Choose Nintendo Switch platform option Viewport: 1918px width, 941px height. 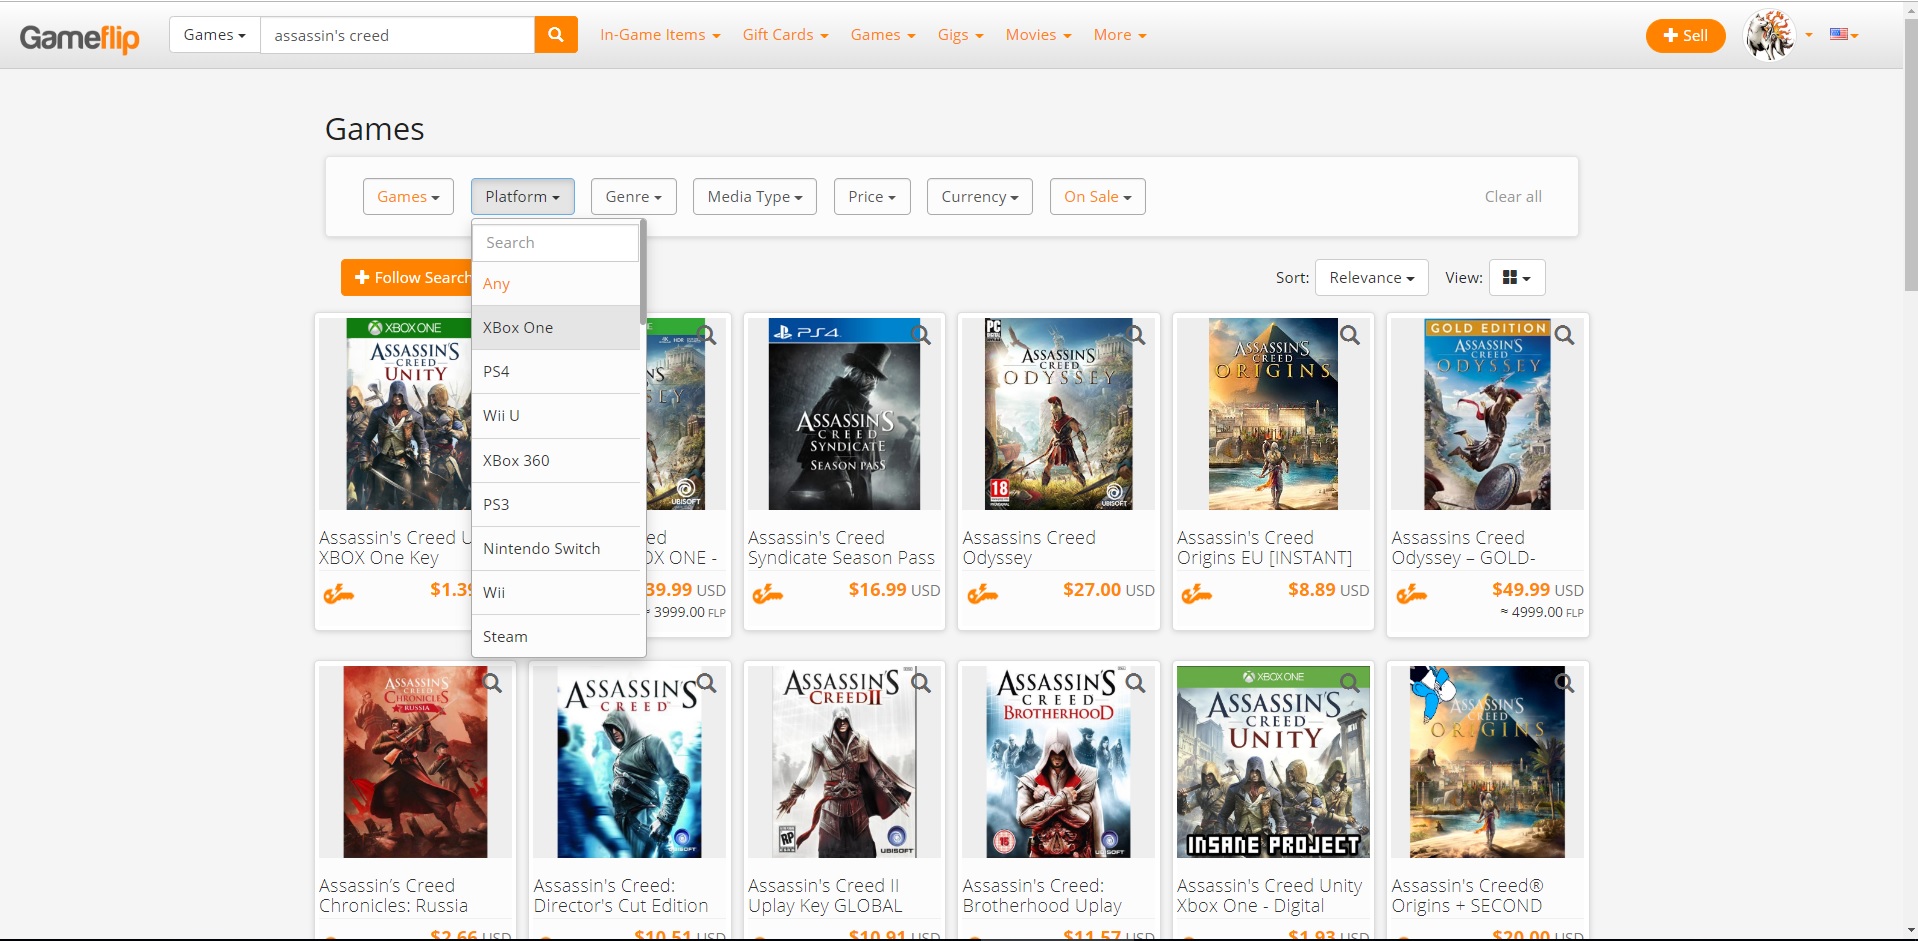(556, 549)
